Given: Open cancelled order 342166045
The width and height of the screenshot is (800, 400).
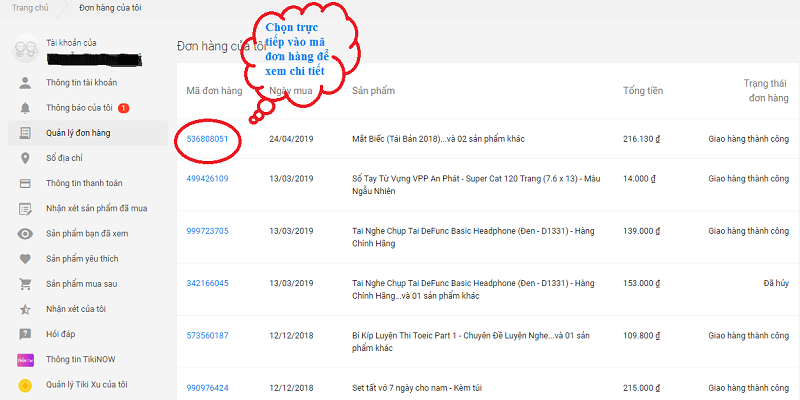Looking at the screenshot, I should coord(208,283).
